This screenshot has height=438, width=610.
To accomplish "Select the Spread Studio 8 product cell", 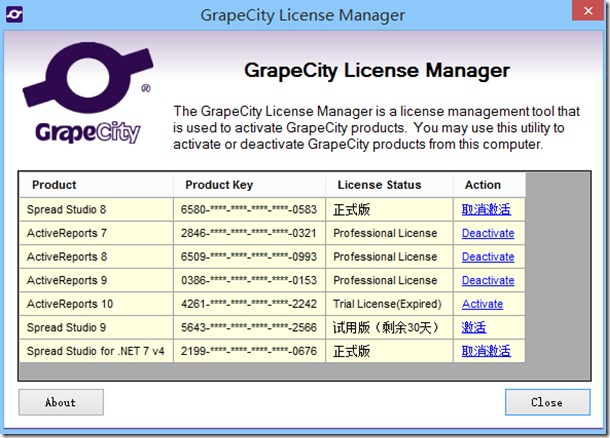I will coord(96,210).
